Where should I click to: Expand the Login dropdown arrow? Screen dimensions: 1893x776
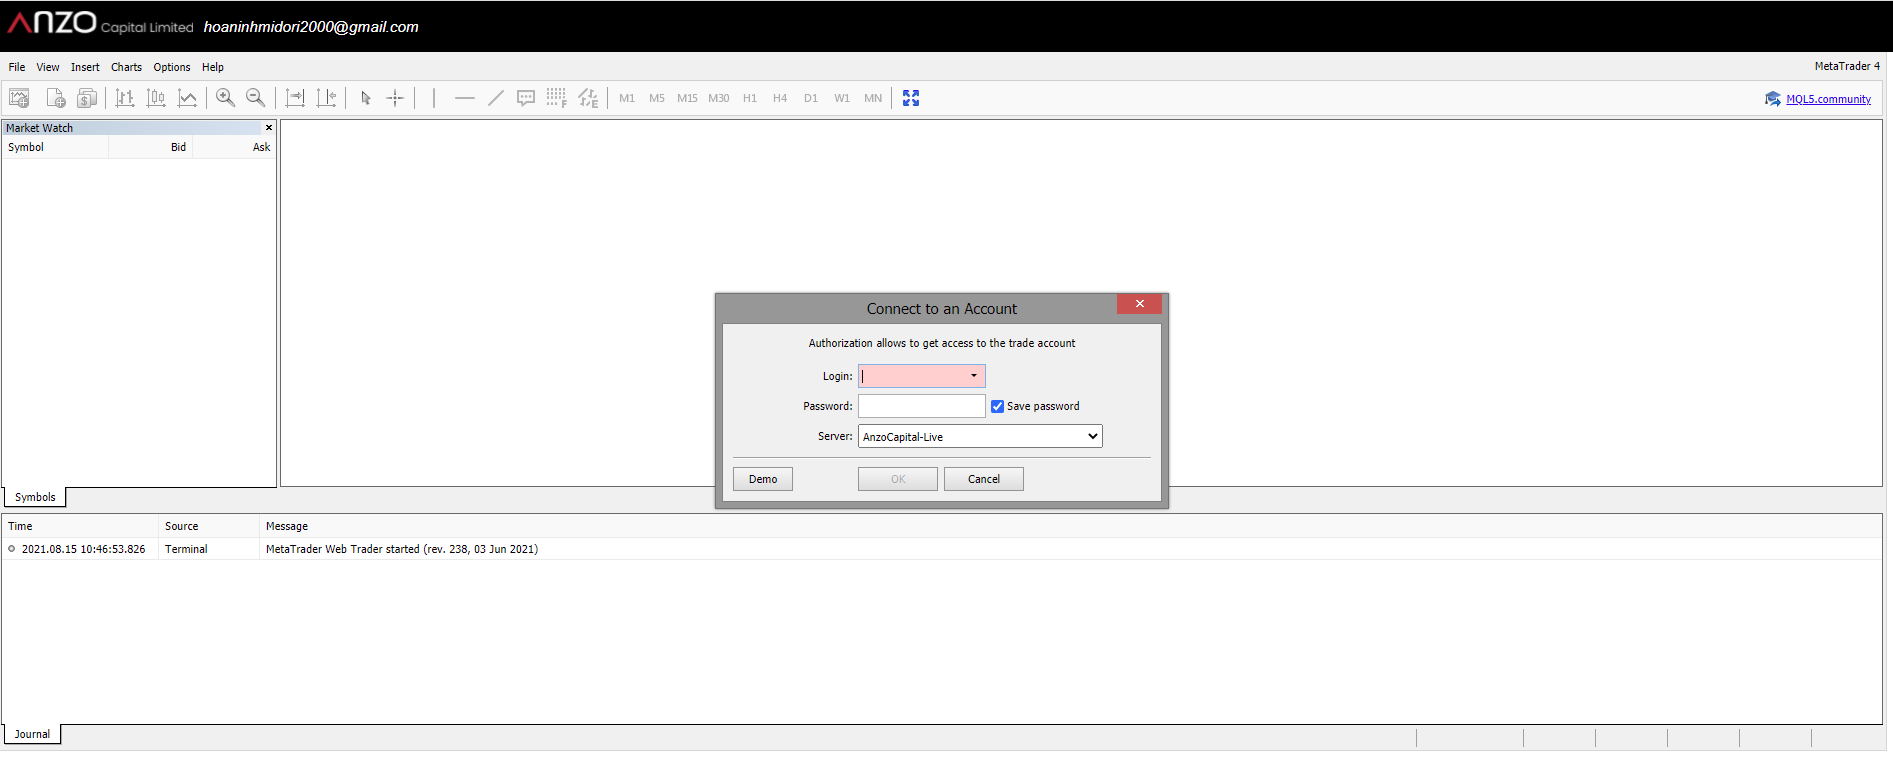974,376
